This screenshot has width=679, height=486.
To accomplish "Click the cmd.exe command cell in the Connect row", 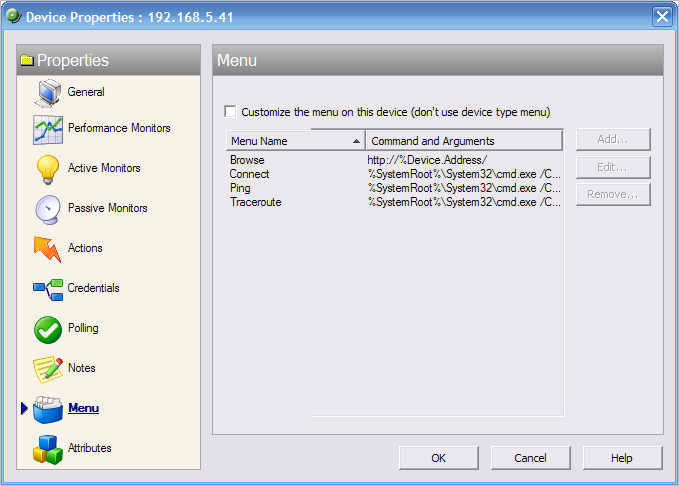I will tap(464, 174).
